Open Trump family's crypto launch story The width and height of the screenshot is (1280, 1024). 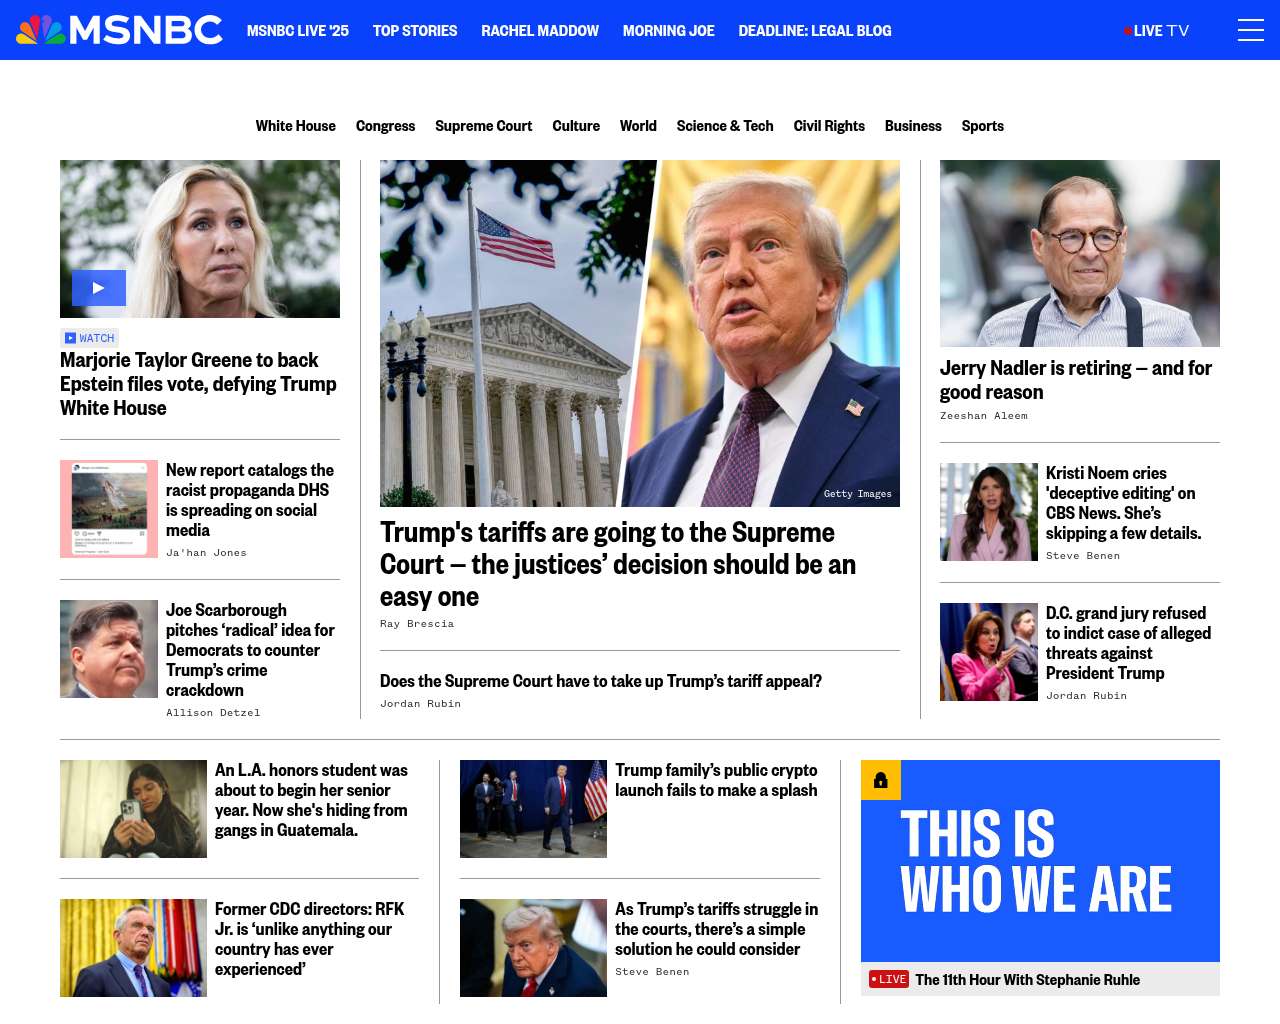(x=716, y=780)
